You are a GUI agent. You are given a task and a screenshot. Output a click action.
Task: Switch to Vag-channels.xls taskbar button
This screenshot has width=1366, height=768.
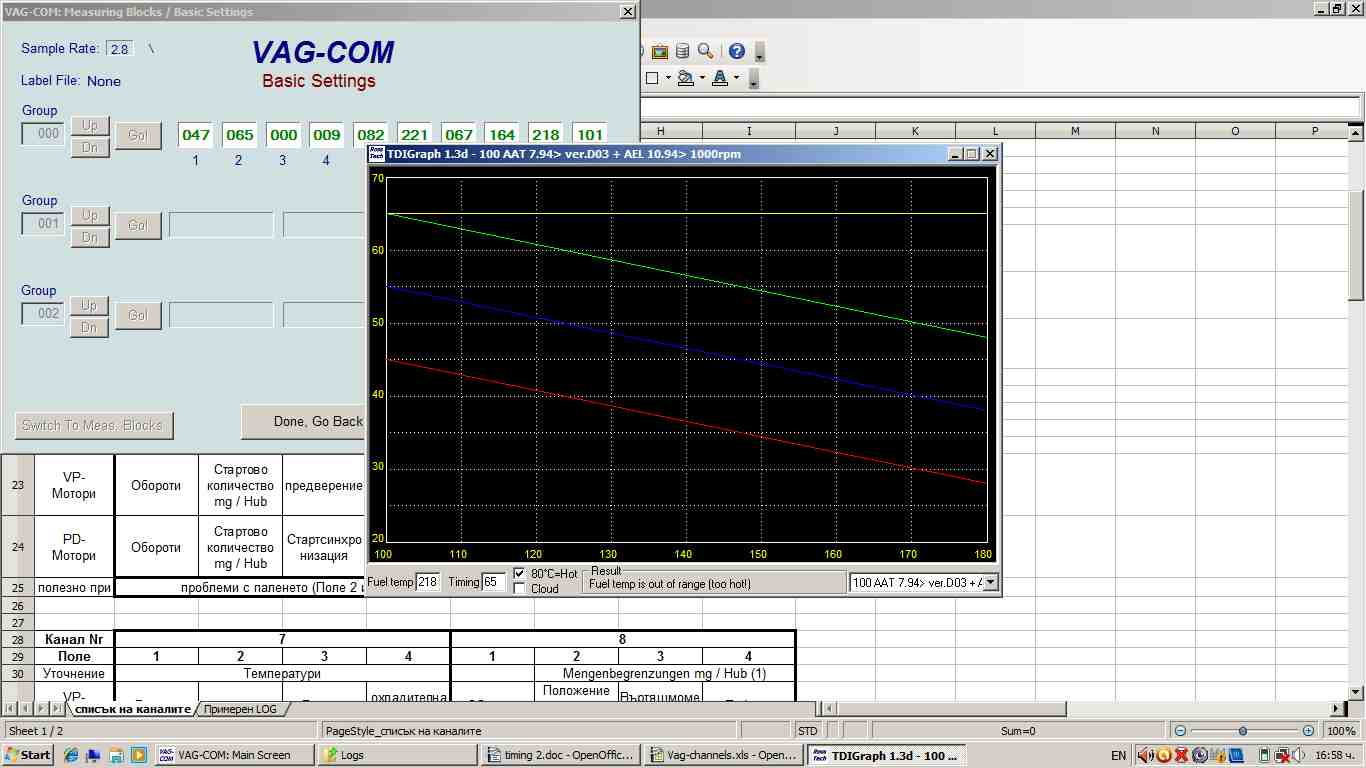[x=723, y=755]
